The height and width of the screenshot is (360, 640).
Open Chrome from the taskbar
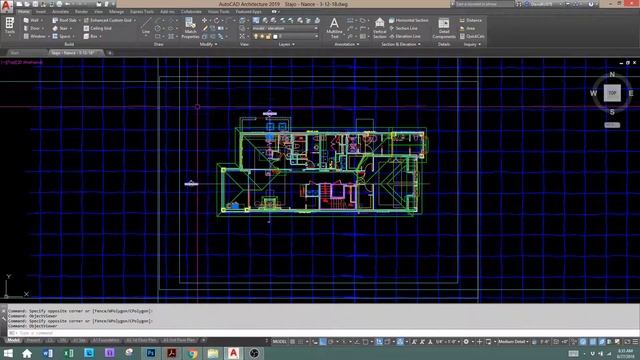coord(192,353)
